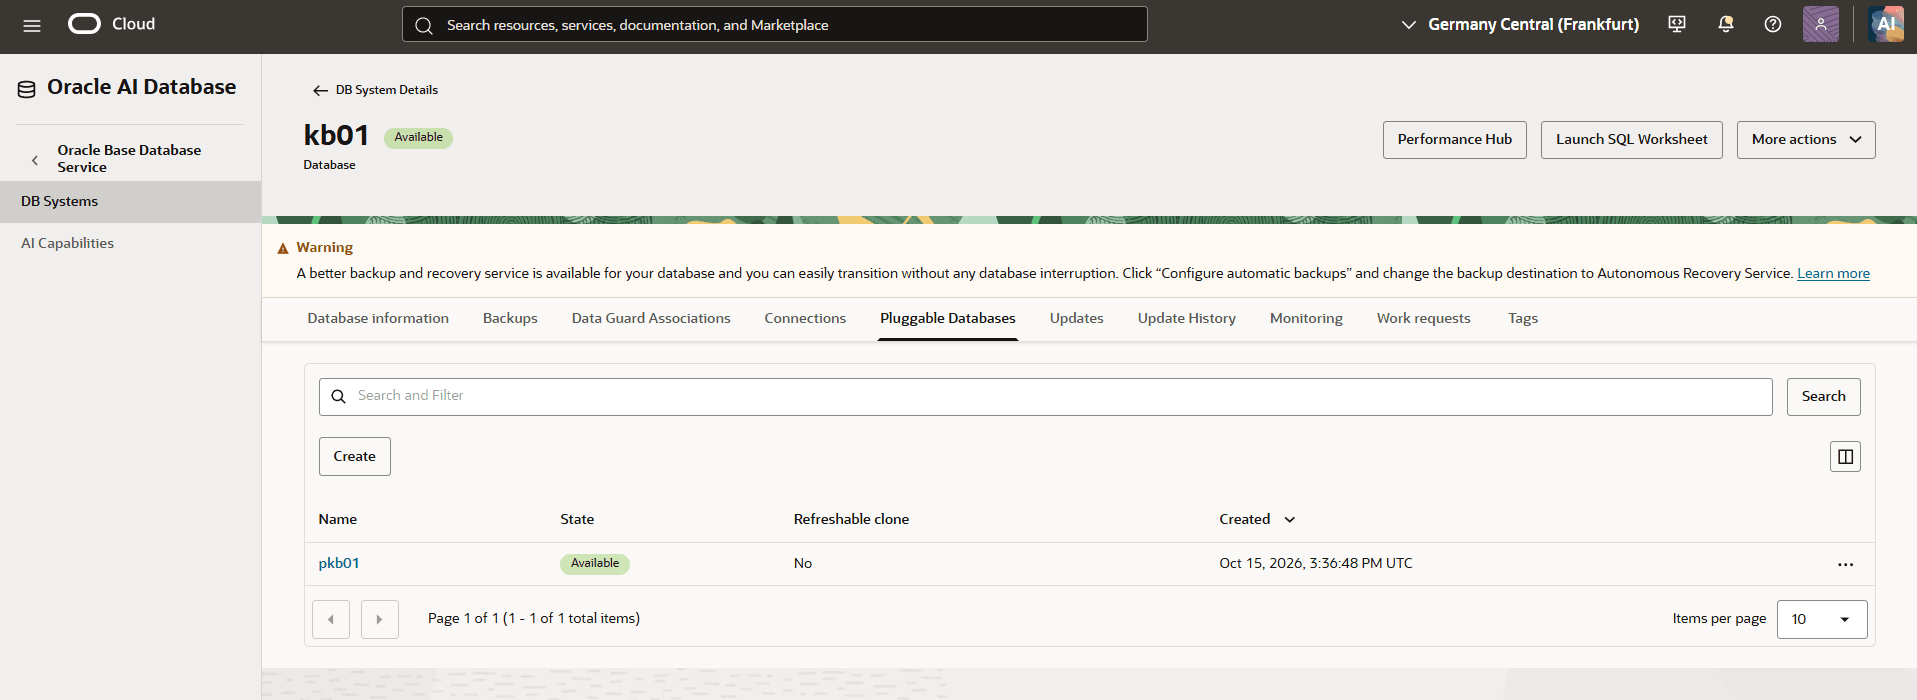Screen dimensions: 1917x700
Task: Focus the Search and Filter field
Action: [1046, 397]
